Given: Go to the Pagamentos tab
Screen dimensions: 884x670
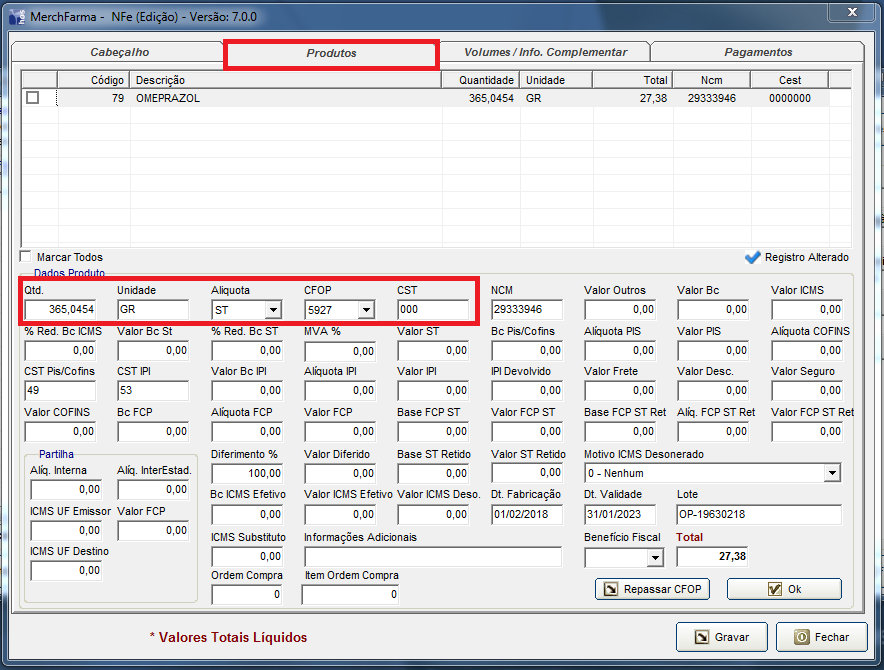Looking at the screenshot, I should 757,52.
